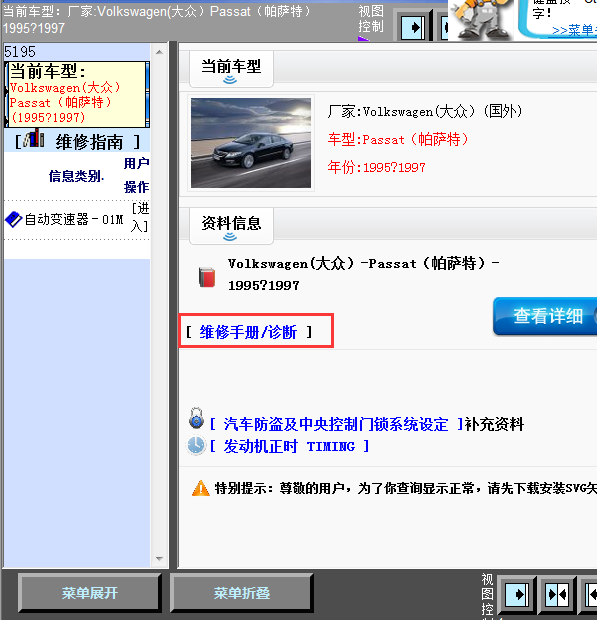Click the 维修指南 header
This screenshot has width=597, height=620.
click(x=77, y=141)
